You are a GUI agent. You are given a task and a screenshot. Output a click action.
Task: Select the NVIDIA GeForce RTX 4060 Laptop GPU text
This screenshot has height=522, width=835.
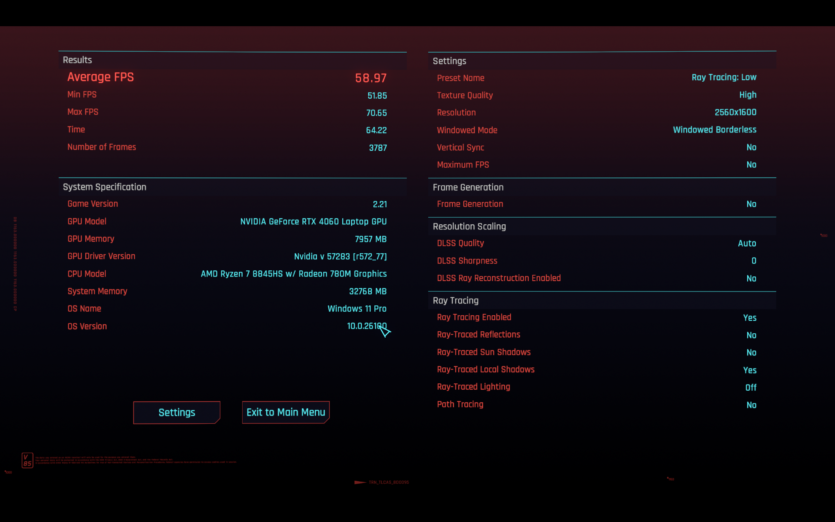tap(313, 222)
